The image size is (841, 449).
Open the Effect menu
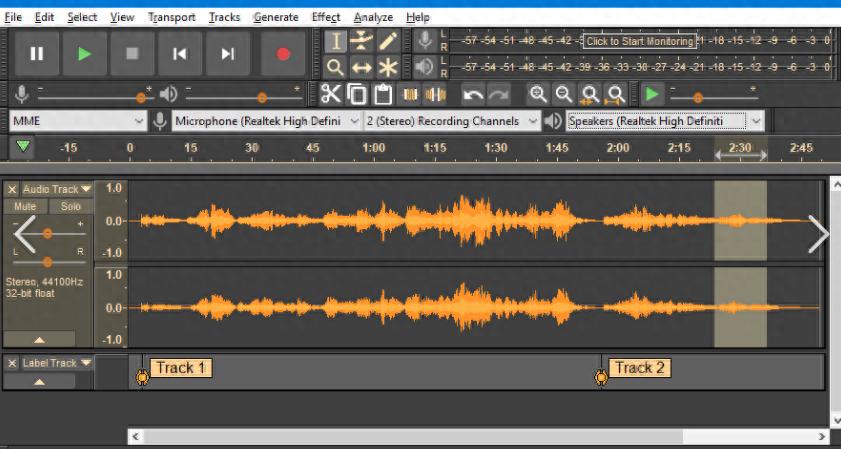click(325, 17)
